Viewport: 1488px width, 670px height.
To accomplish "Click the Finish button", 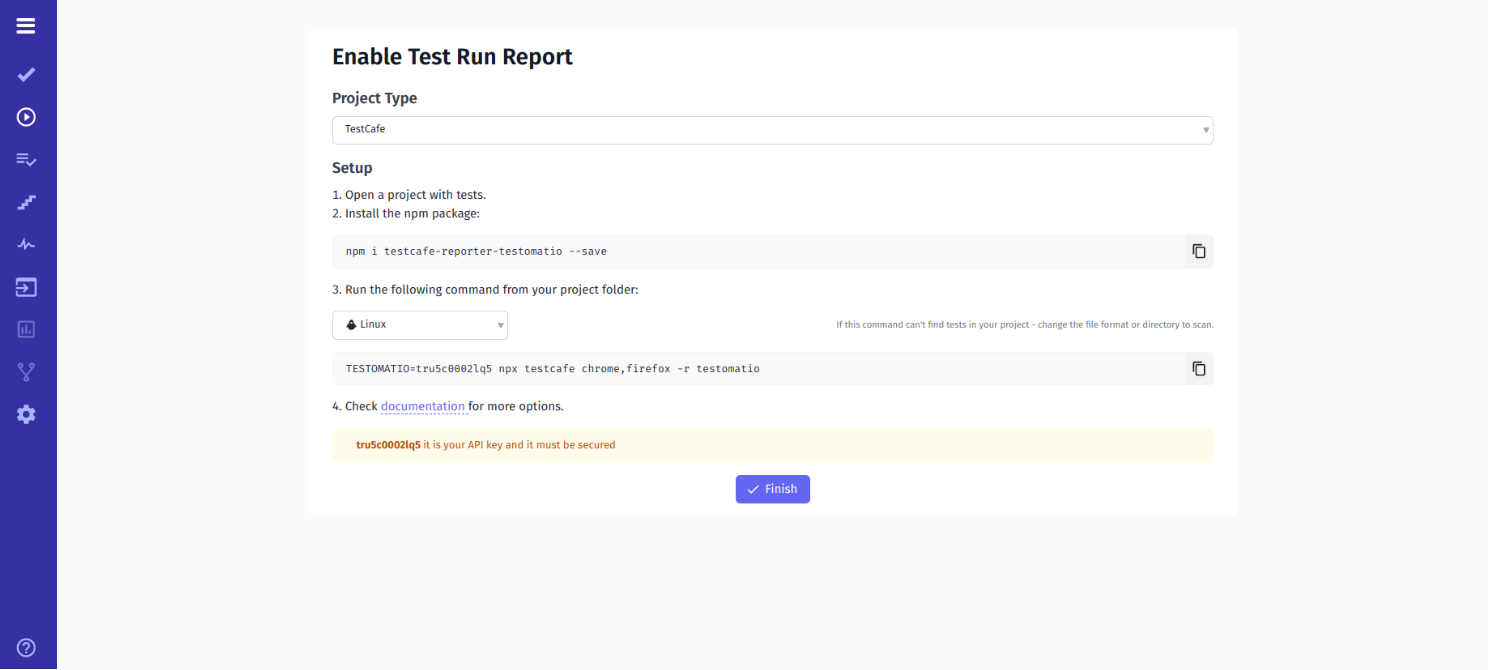I will tap(772, 489).
